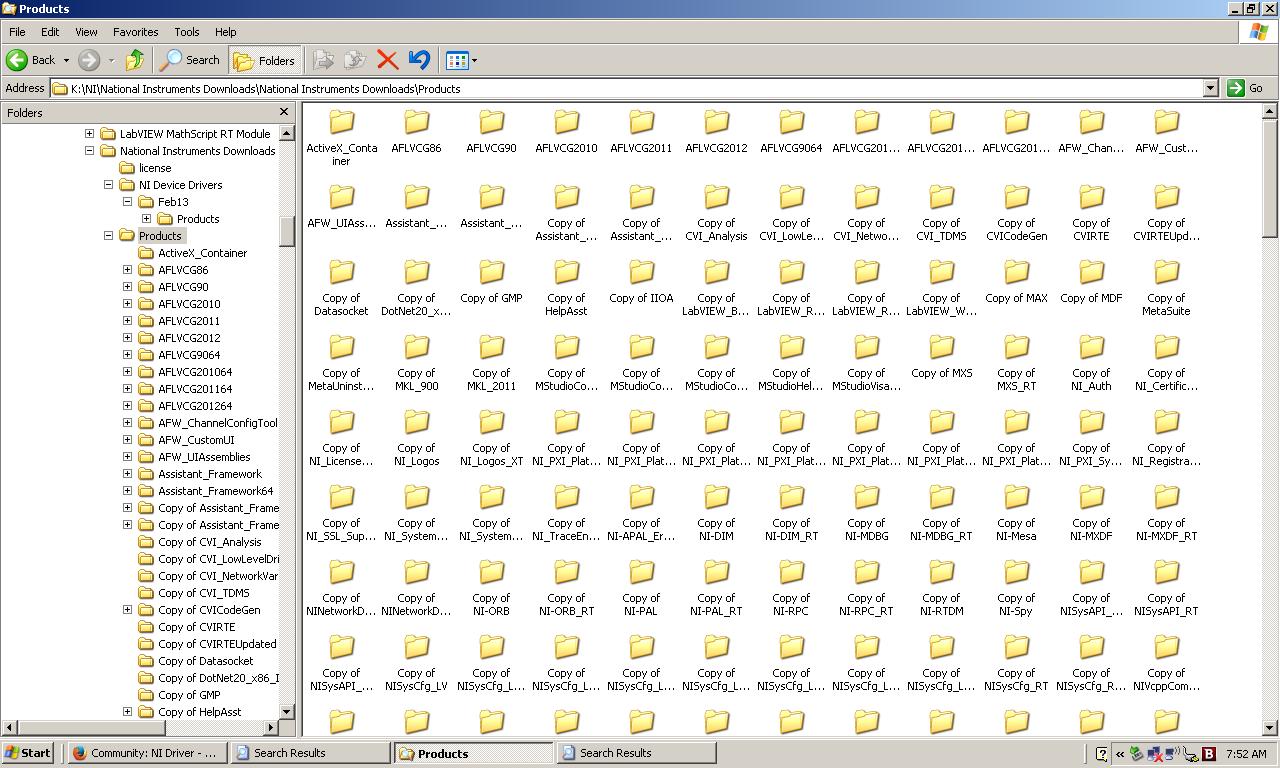This screenshot has width=1280, height=768.
Task: Open the Search magnifier toolbar button
Action: [x=191, y=60]
